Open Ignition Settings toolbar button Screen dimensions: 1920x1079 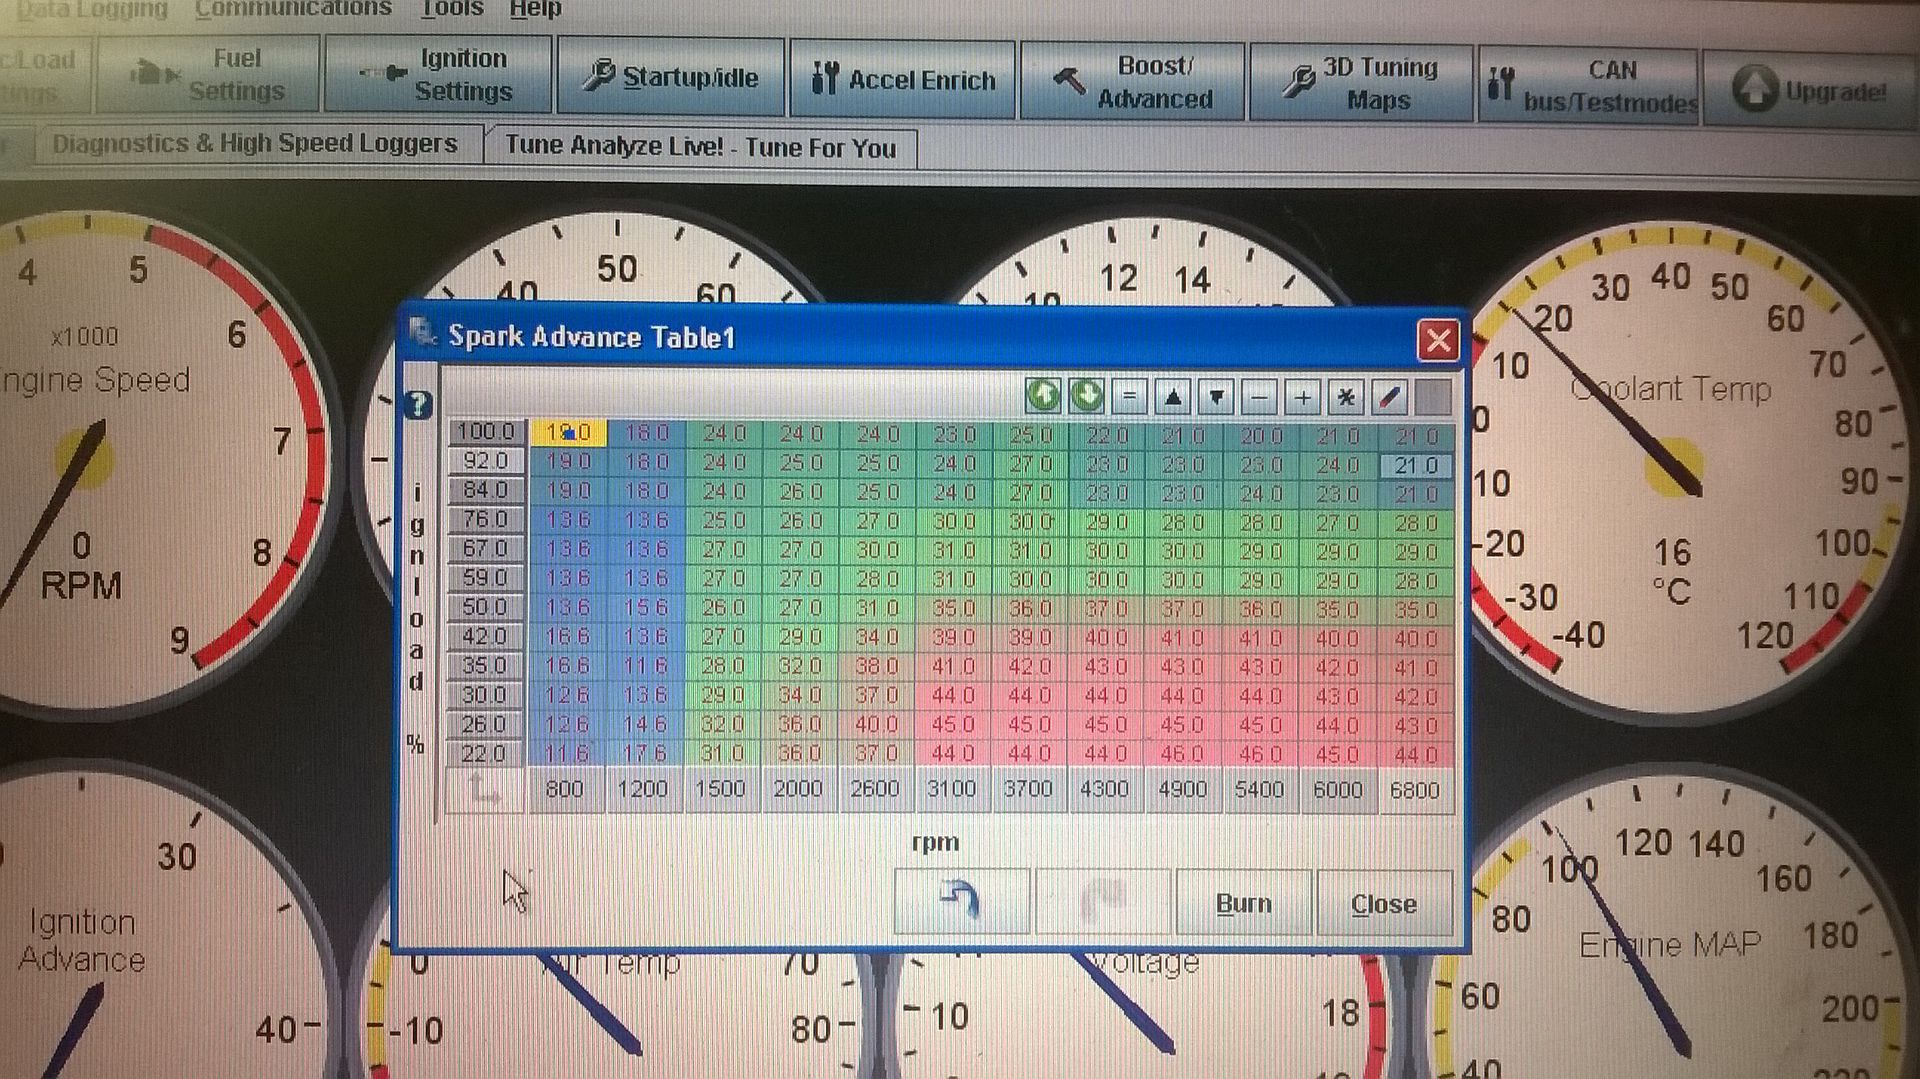pyautogui.click(x=438, y=75)
